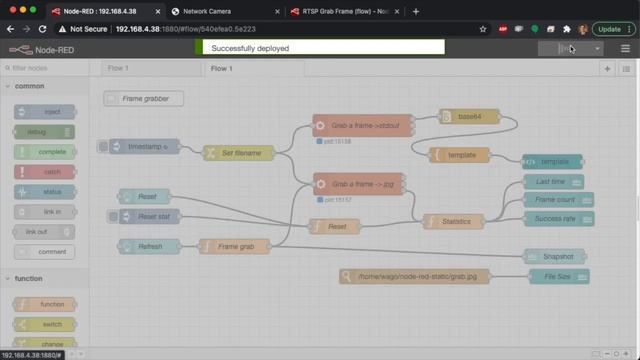Screen dimensions: 640x360
Task: Bookmark this page with star icon
Action: tap(483, 29)
